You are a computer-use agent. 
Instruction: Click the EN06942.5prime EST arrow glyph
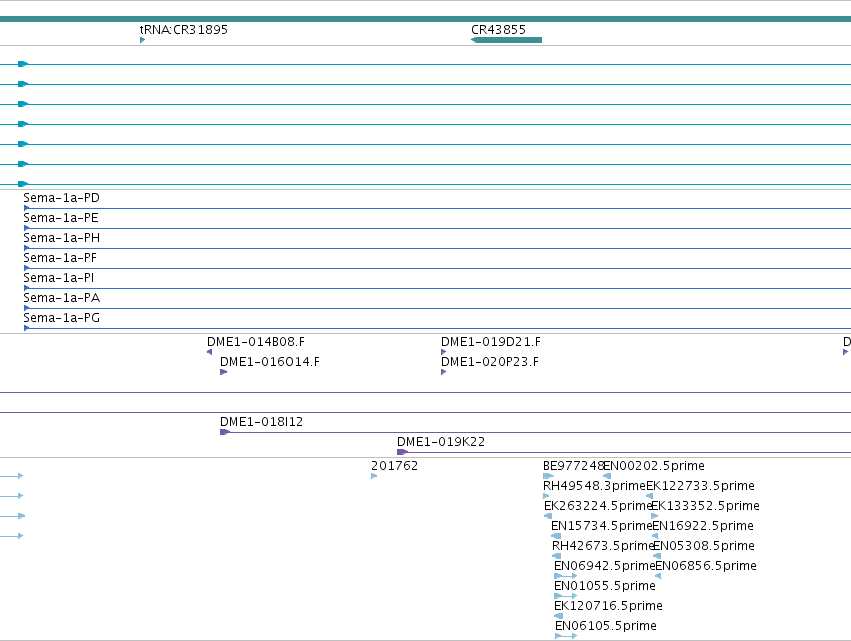click(x=566, y=576)
